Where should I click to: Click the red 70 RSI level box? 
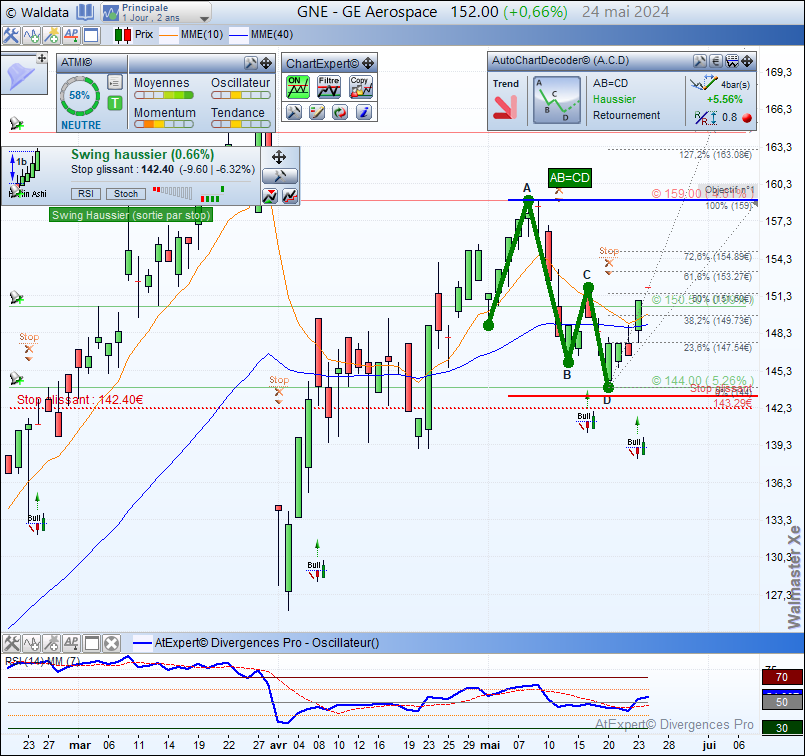[x=782, y=677]
